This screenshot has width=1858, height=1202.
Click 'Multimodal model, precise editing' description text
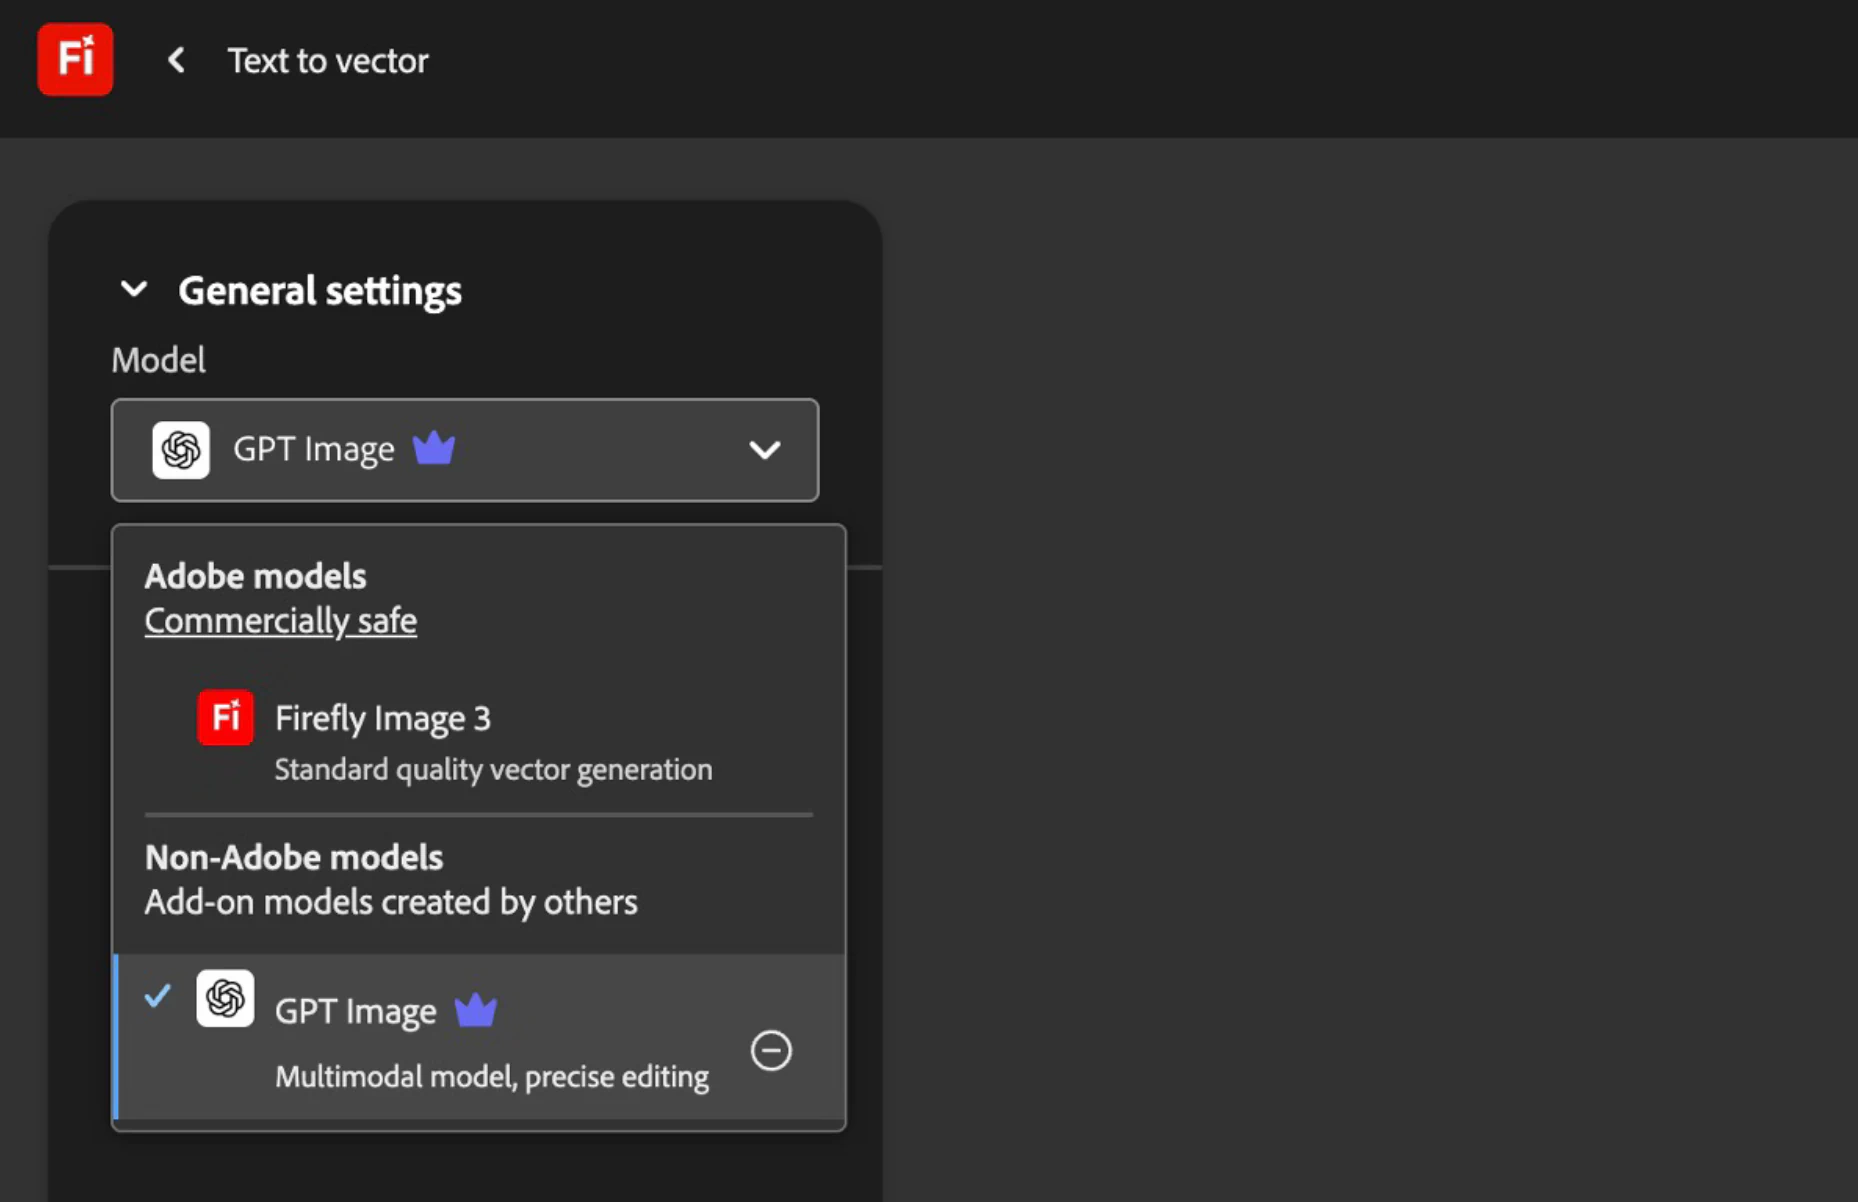tap(492, 1076)
